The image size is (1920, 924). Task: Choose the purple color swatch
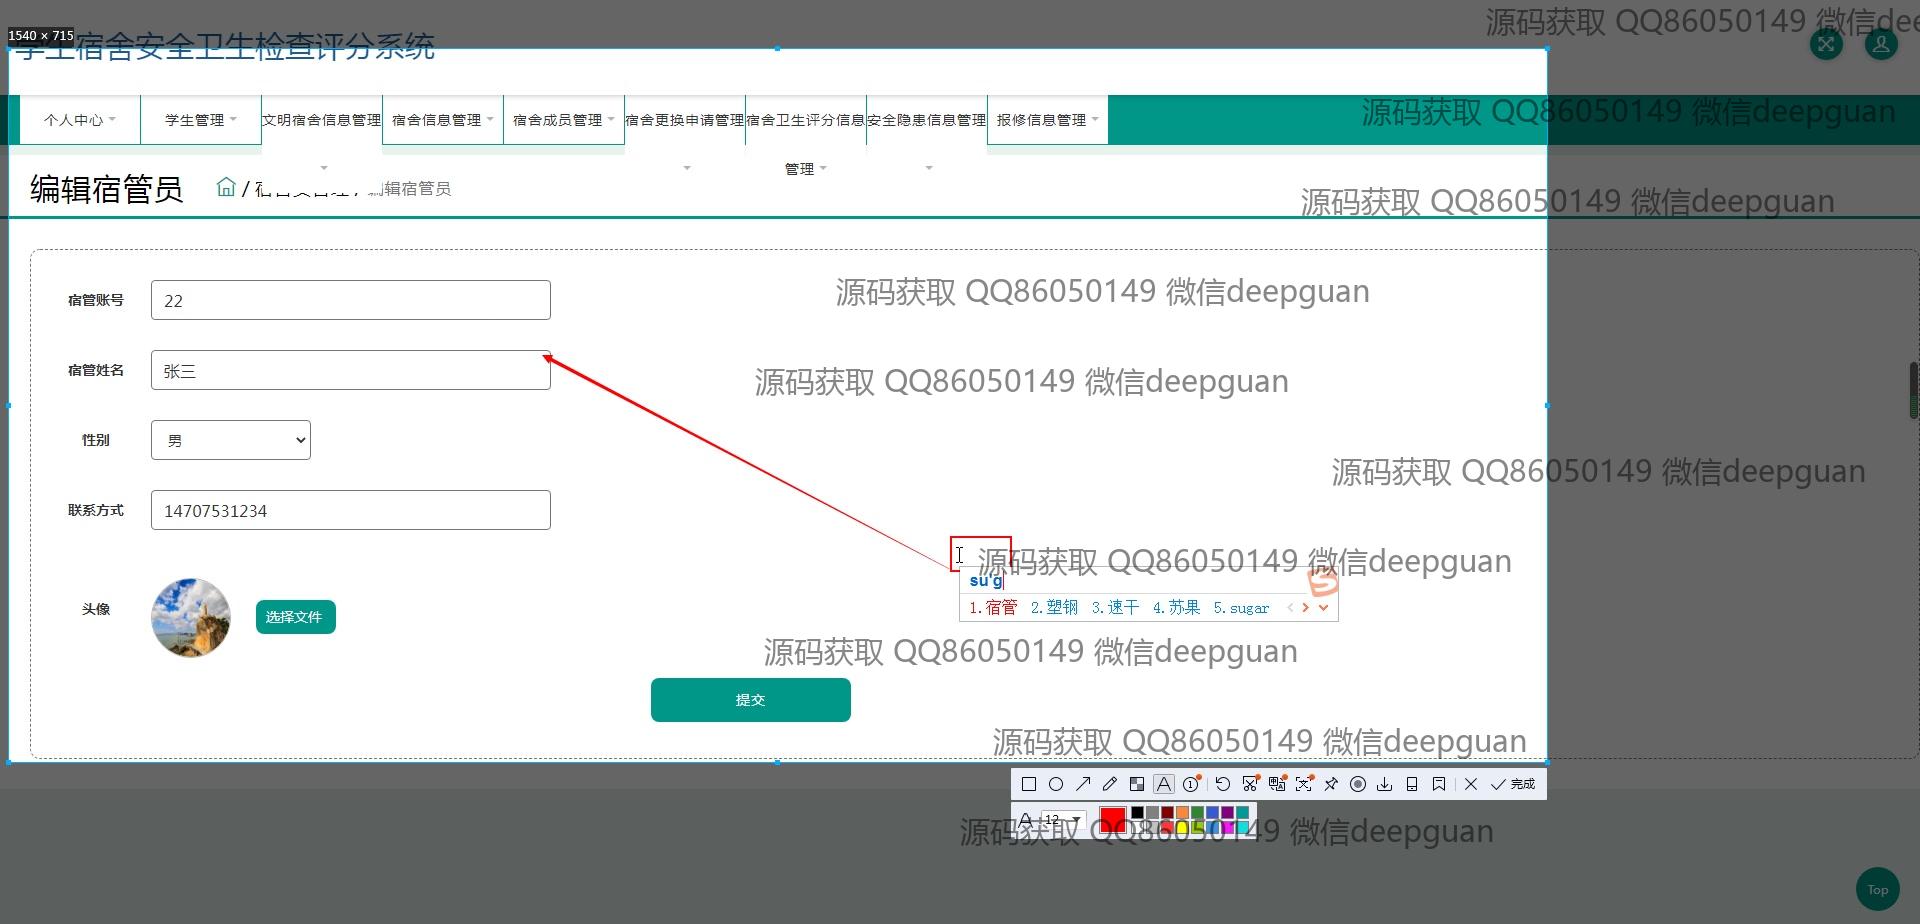1227,813
